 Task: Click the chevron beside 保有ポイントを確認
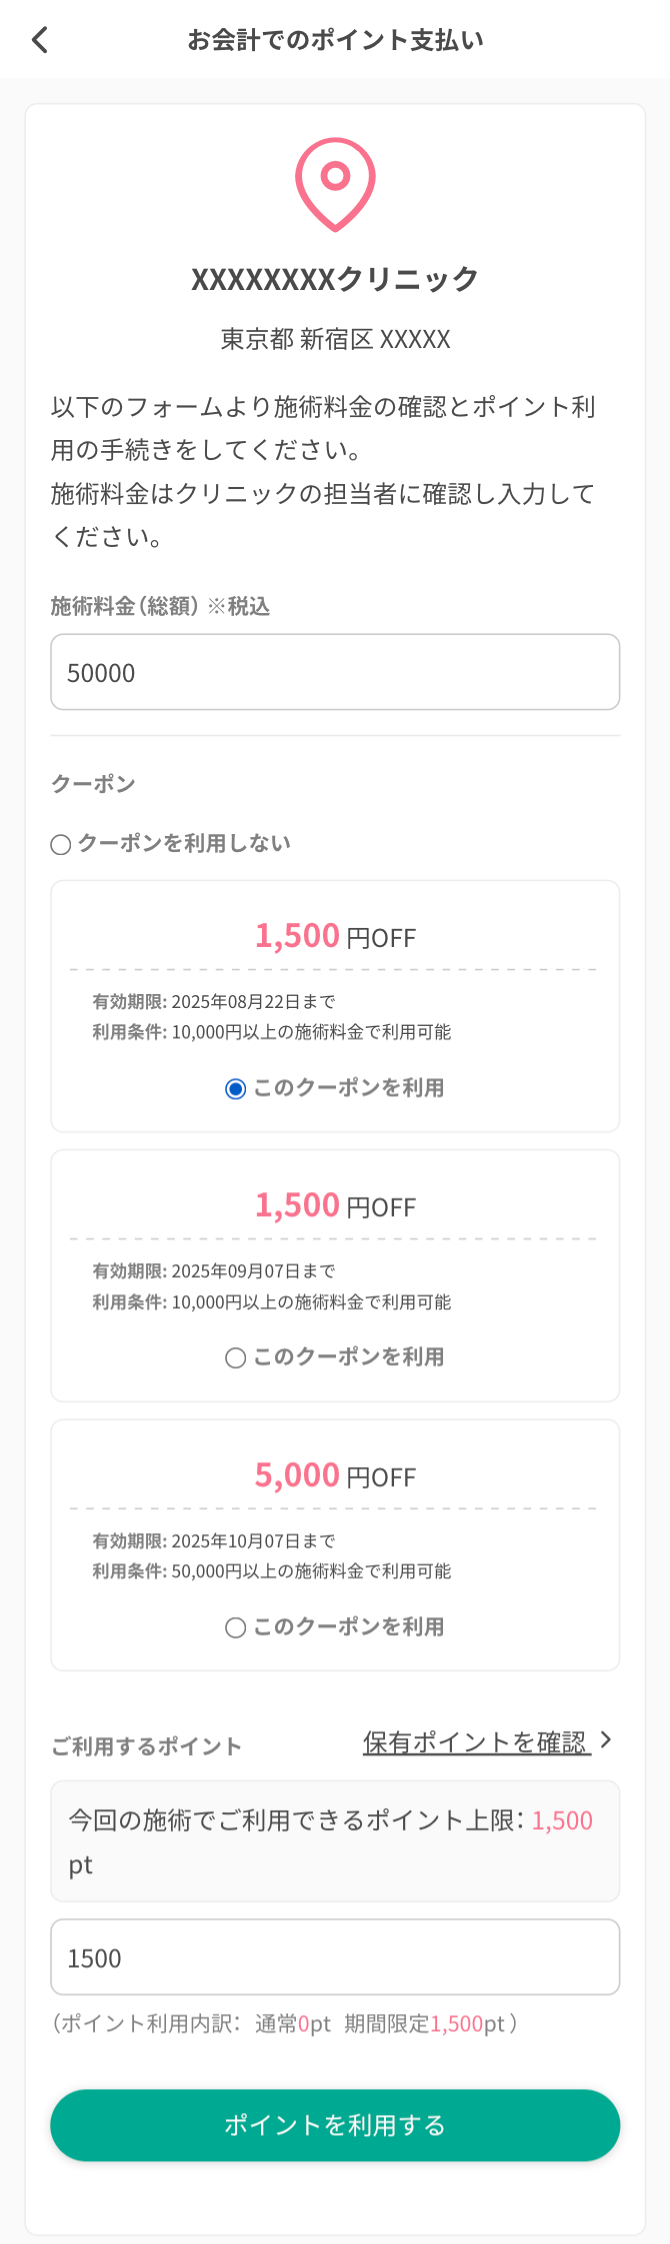tap(605, 1741)
